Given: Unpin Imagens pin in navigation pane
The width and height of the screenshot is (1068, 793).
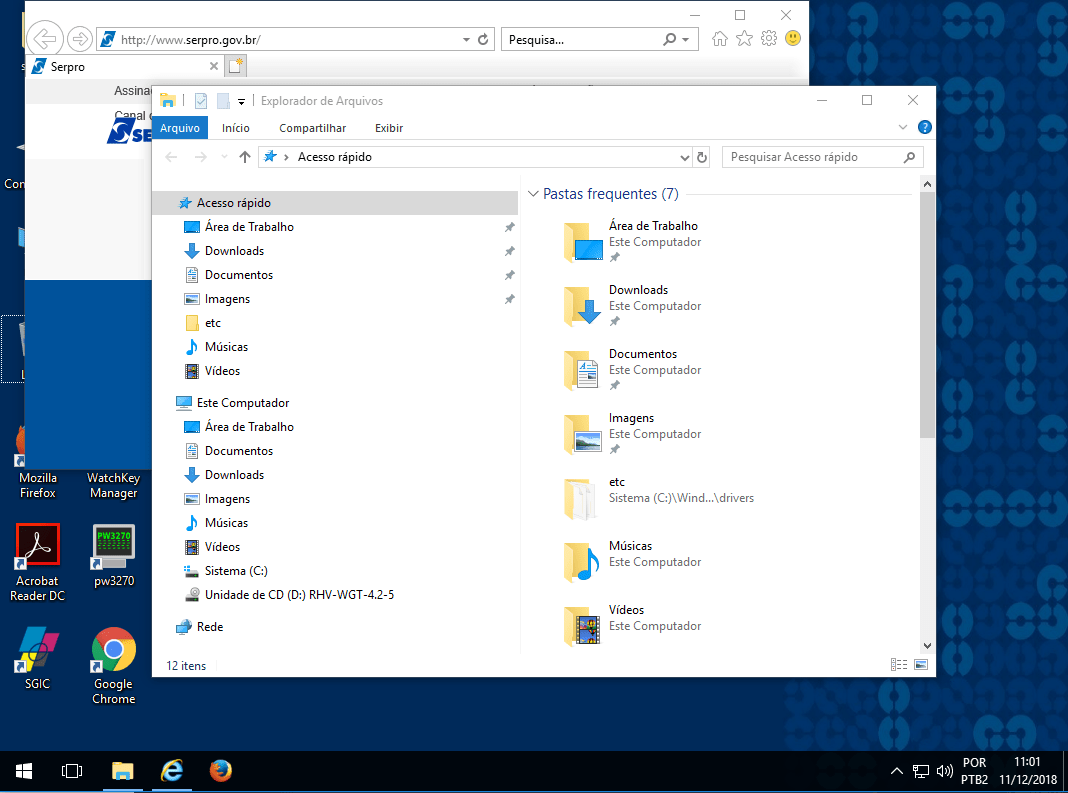Looking at the screenshot, I should (509, 299).
